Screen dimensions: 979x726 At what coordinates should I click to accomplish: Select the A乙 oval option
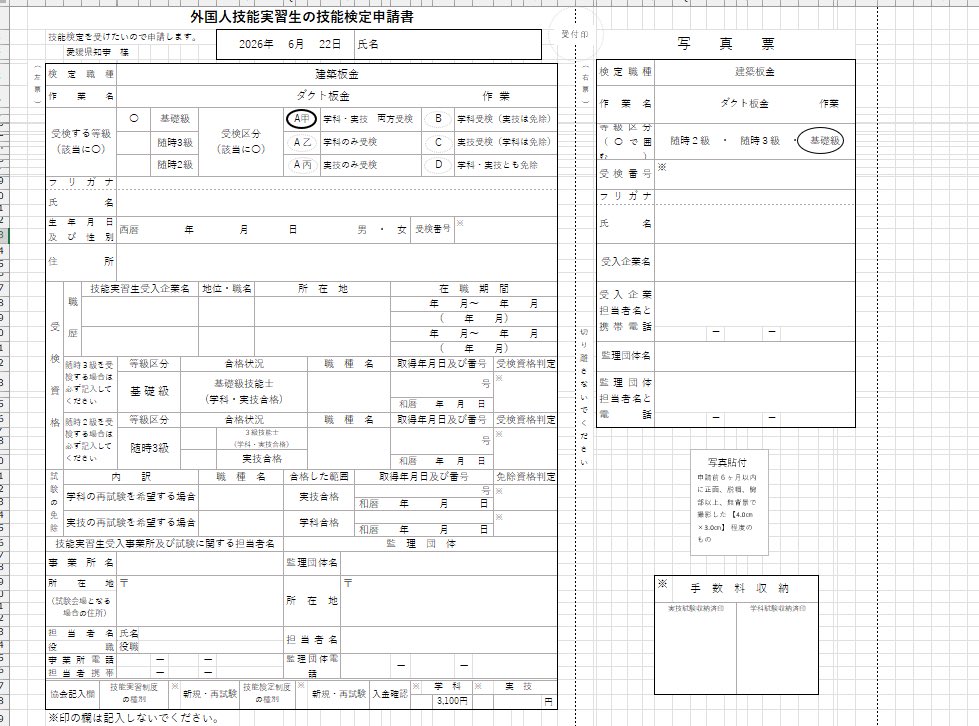(x=302, y=142)
